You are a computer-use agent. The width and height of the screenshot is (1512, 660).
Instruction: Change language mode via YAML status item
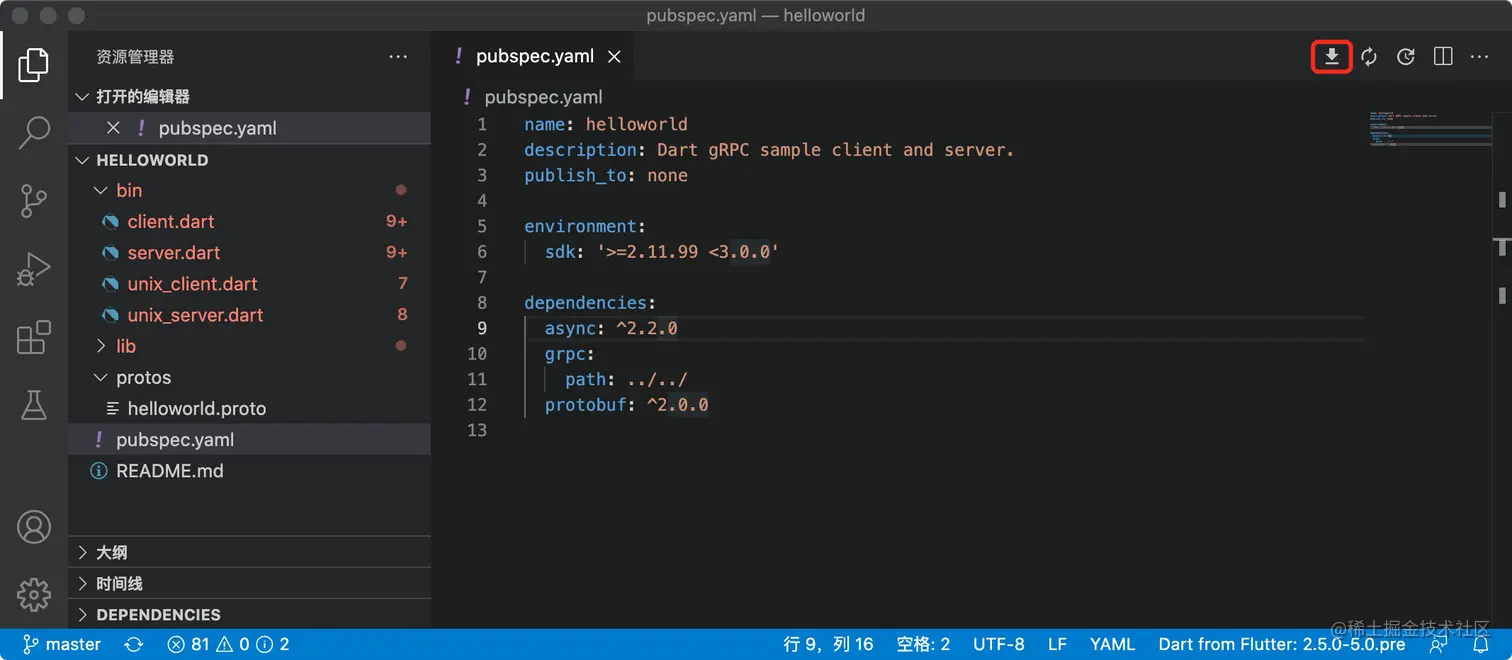pos(1112,645)
